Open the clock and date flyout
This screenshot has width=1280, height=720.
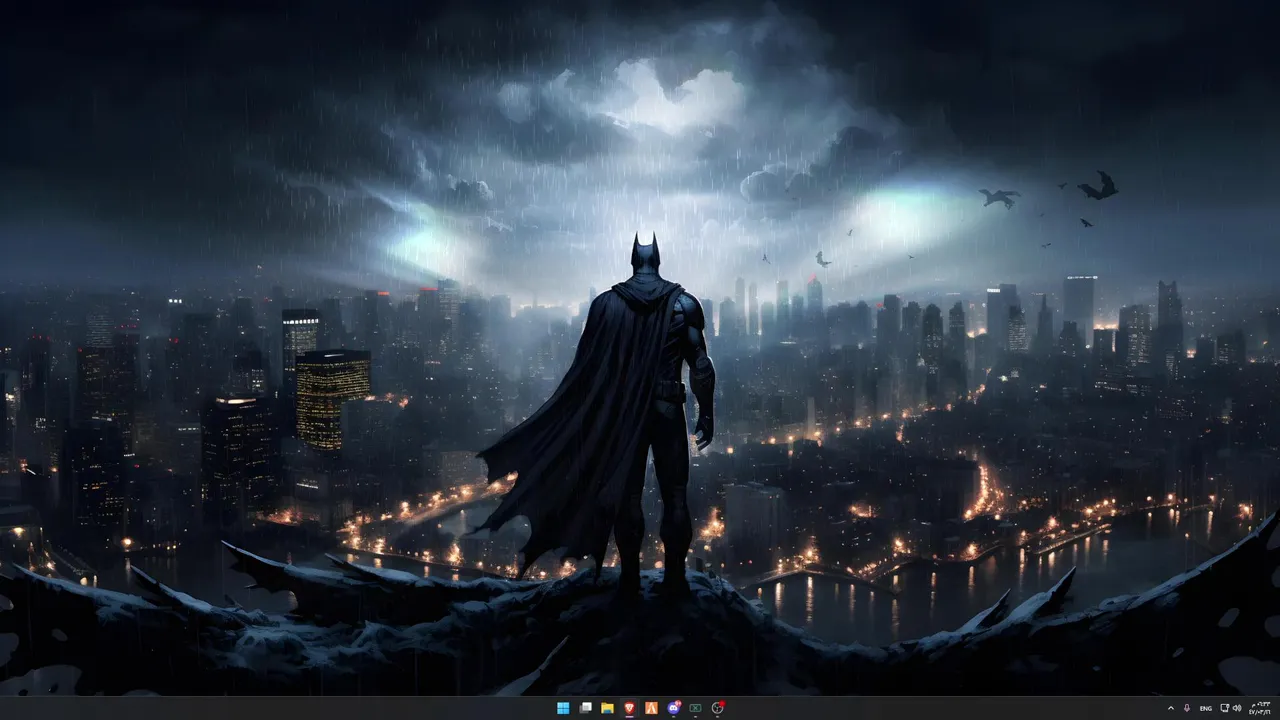tap(1258, 708)
